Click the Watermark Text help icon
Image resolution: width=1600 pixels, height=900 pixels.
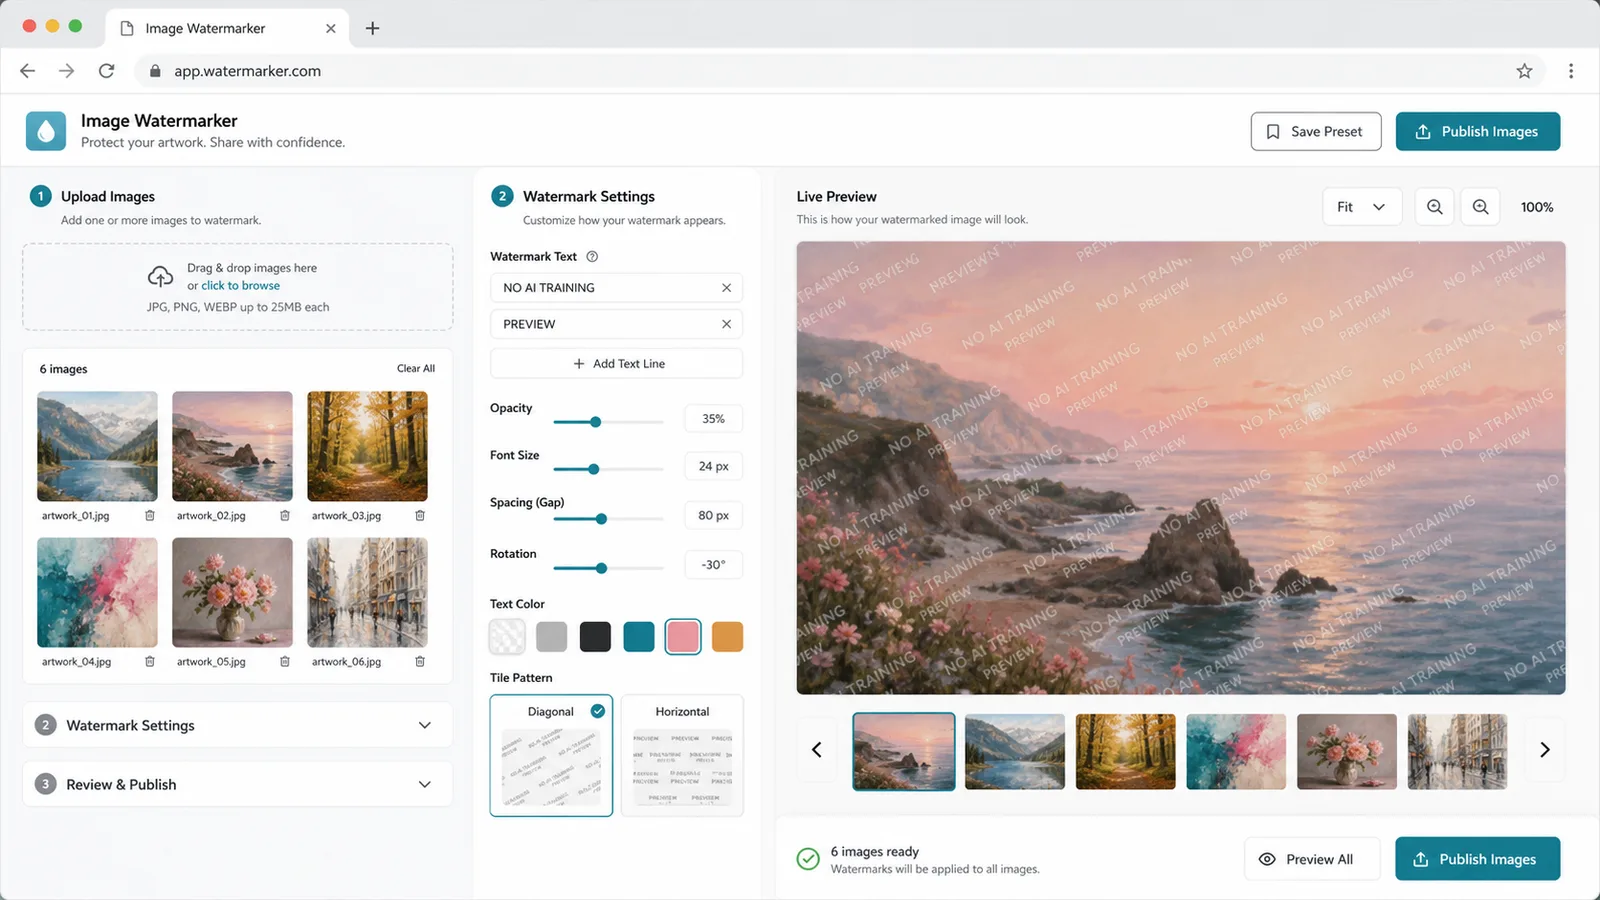click(x=592, y=257)
